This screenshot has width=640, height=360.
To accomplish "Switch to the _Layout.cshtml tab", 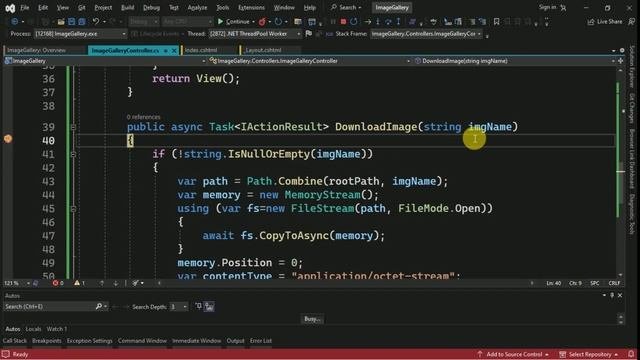I will pos(263,50).
